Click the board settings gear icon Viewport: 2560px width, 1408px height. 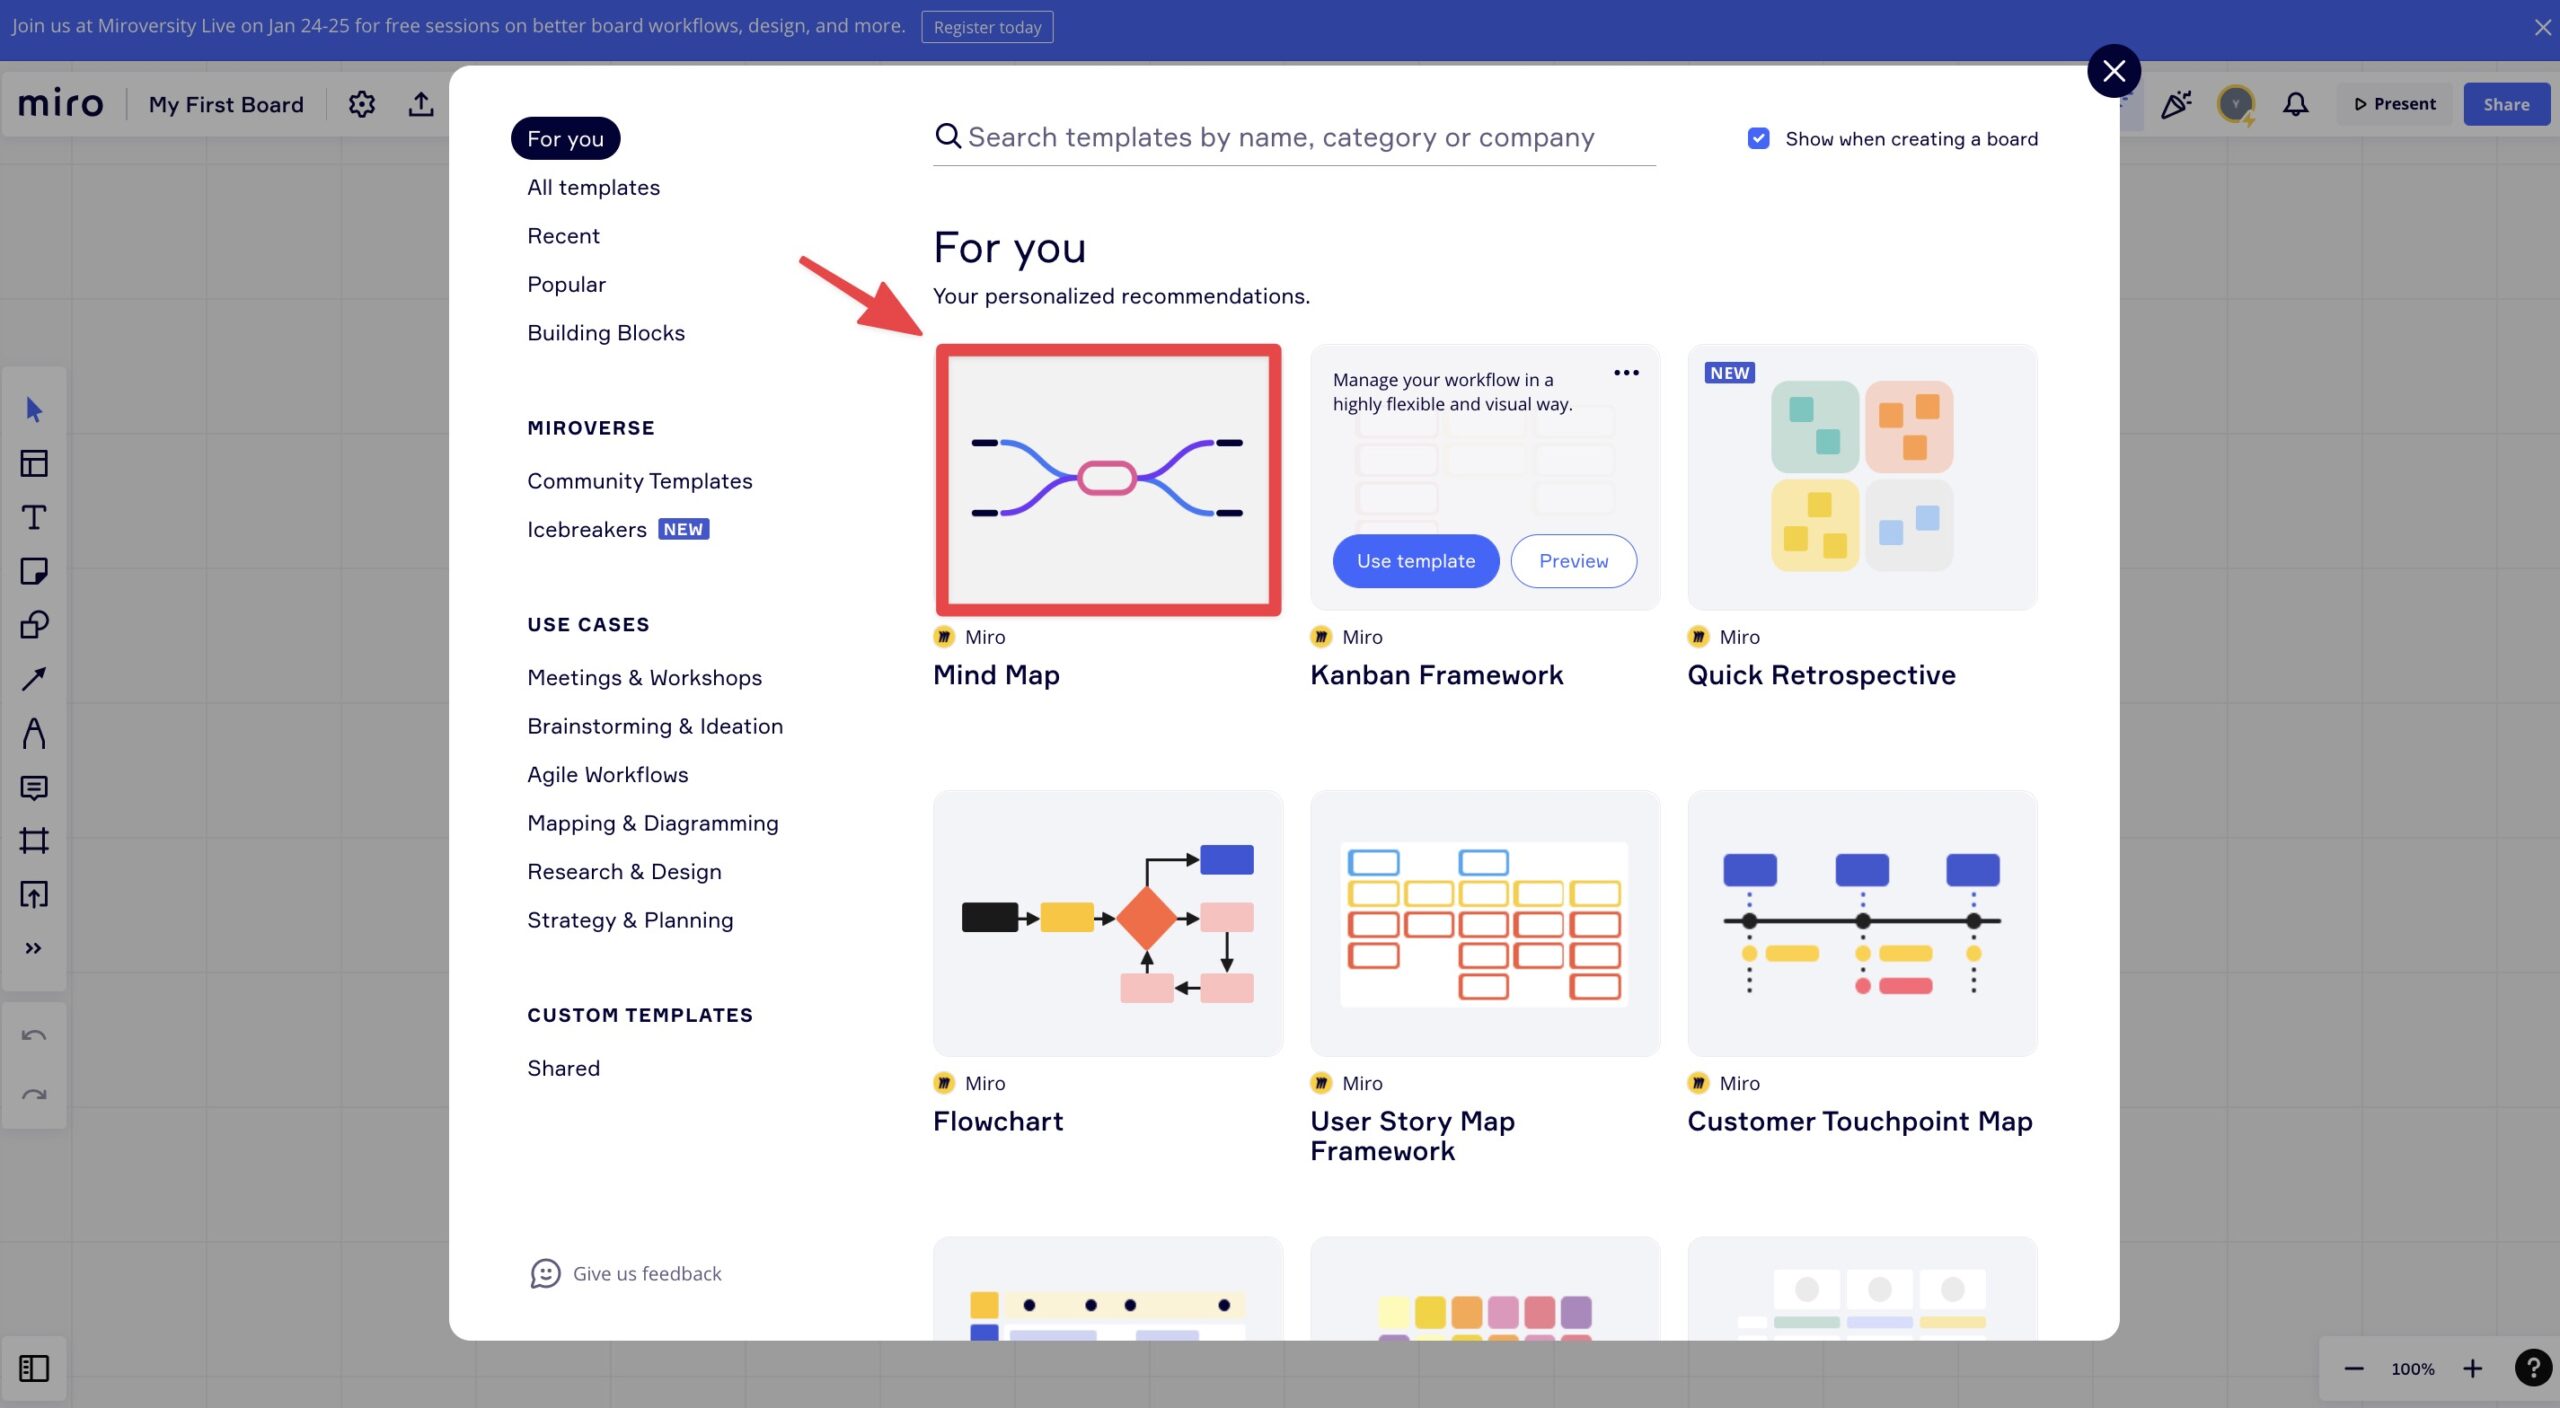click(x=362, y=104)
